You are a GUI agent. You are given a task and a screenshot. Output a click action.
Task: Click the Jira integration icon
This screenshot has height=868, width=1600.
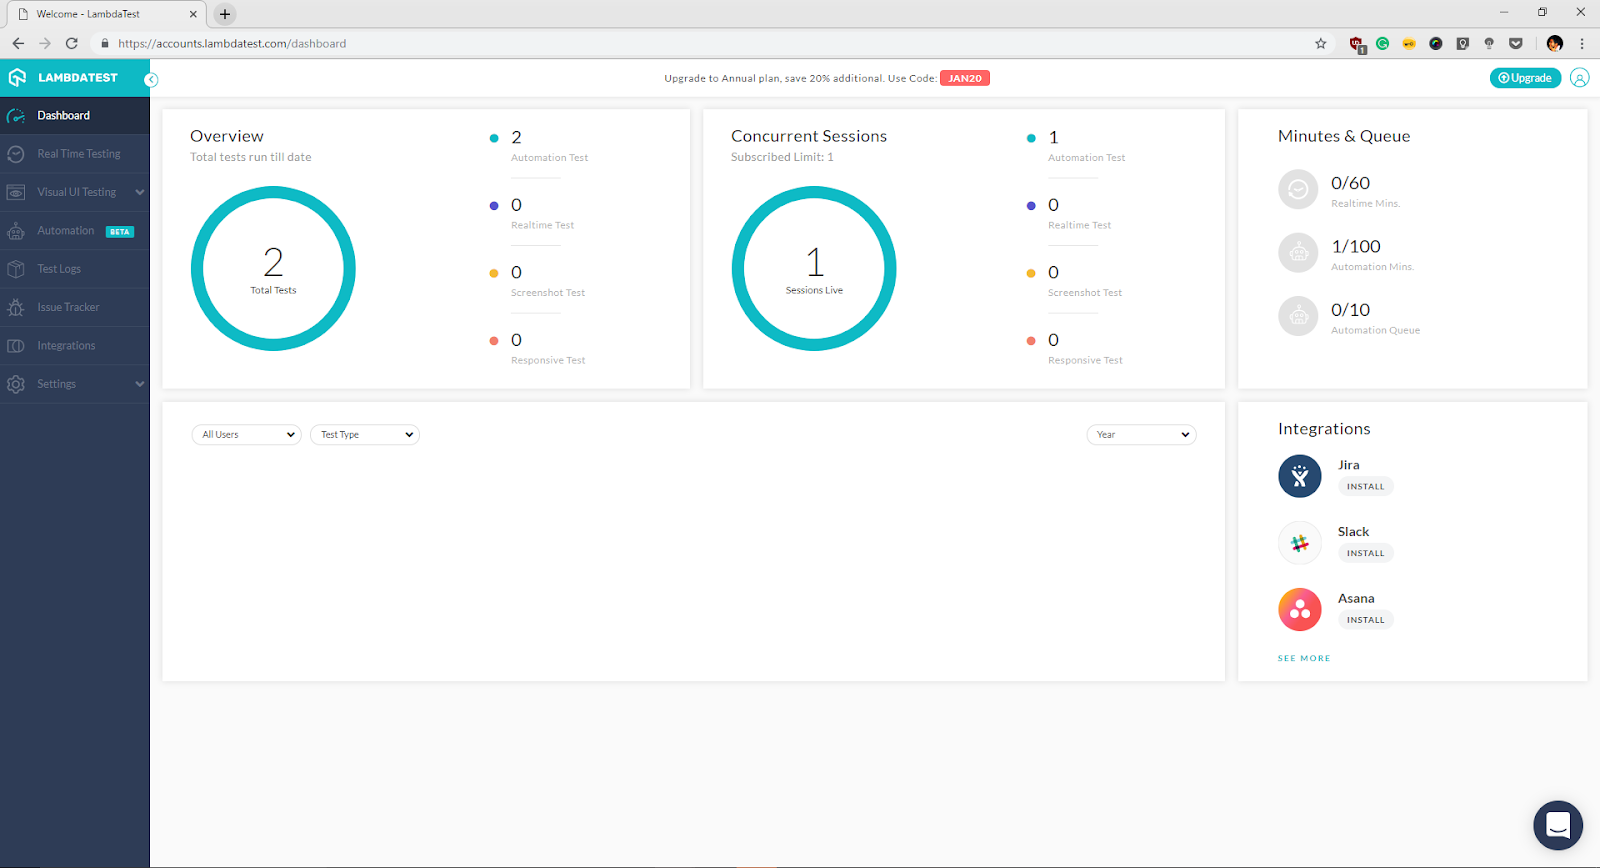[x=1299, y=476]
